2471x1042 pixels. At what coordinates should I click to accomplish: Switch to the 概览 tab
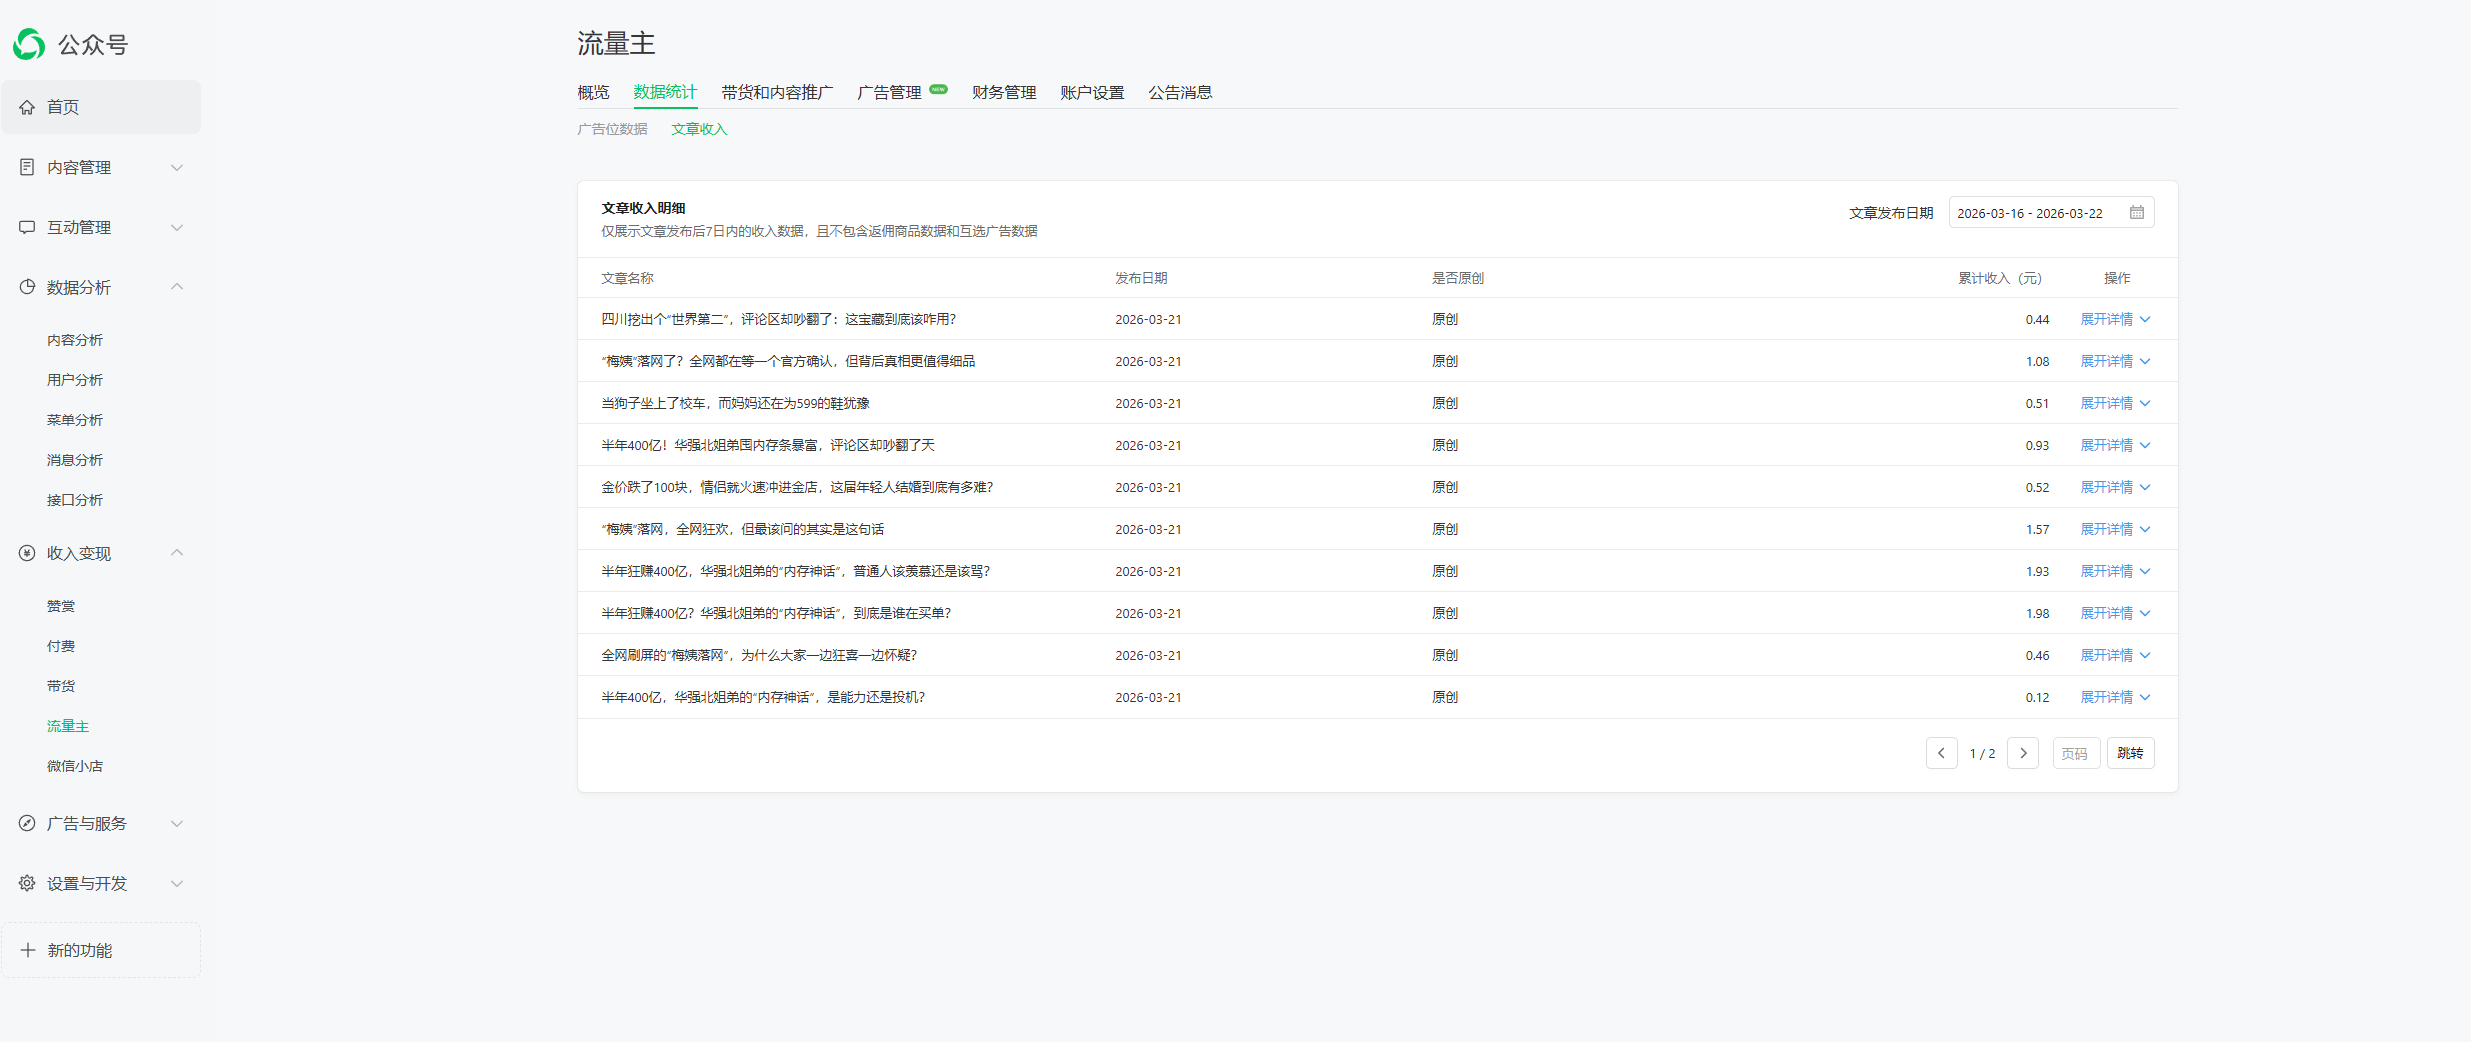tap(593, 92)
